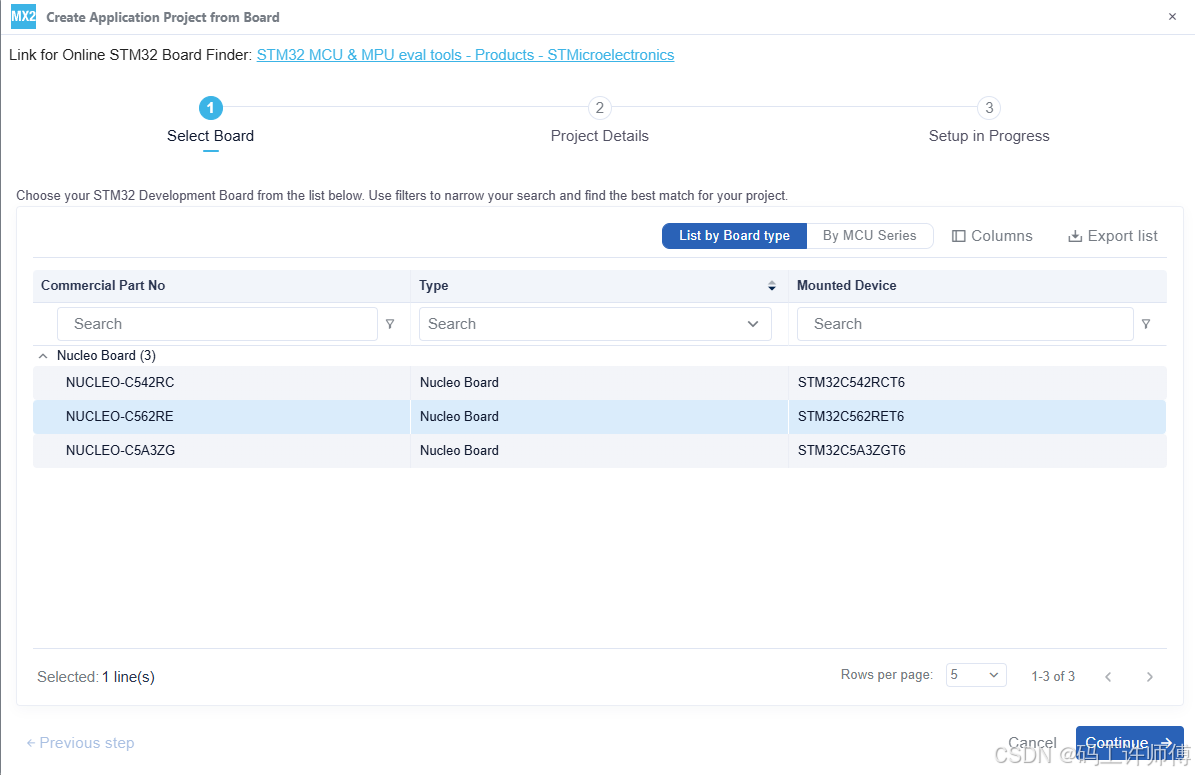Open the Rows per page dropdown
This screenshot has height=775, width=1195.
(976, 675)
